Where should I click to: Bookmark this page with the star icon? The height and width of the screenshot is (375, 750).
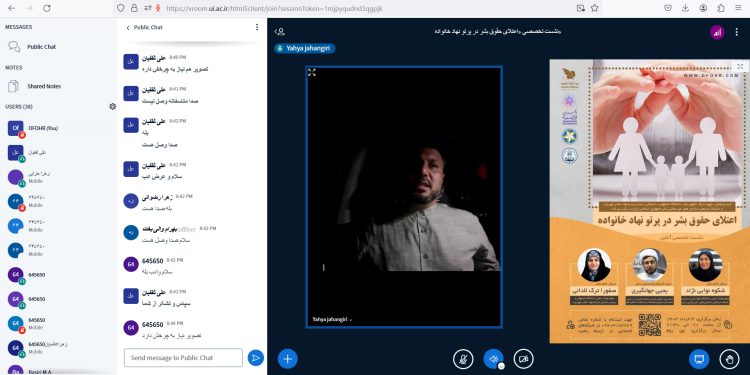[x=594, y=8]
